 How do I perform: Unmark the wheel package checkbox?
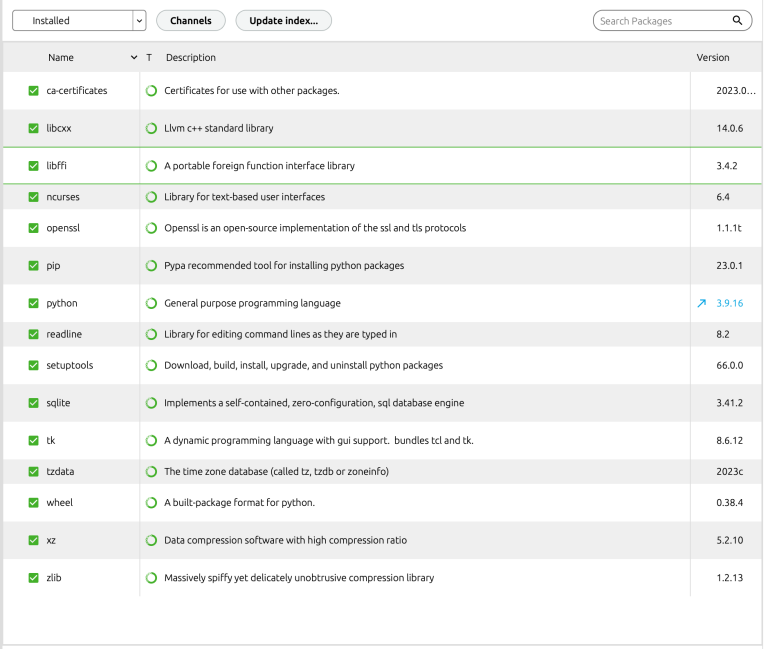34,503
